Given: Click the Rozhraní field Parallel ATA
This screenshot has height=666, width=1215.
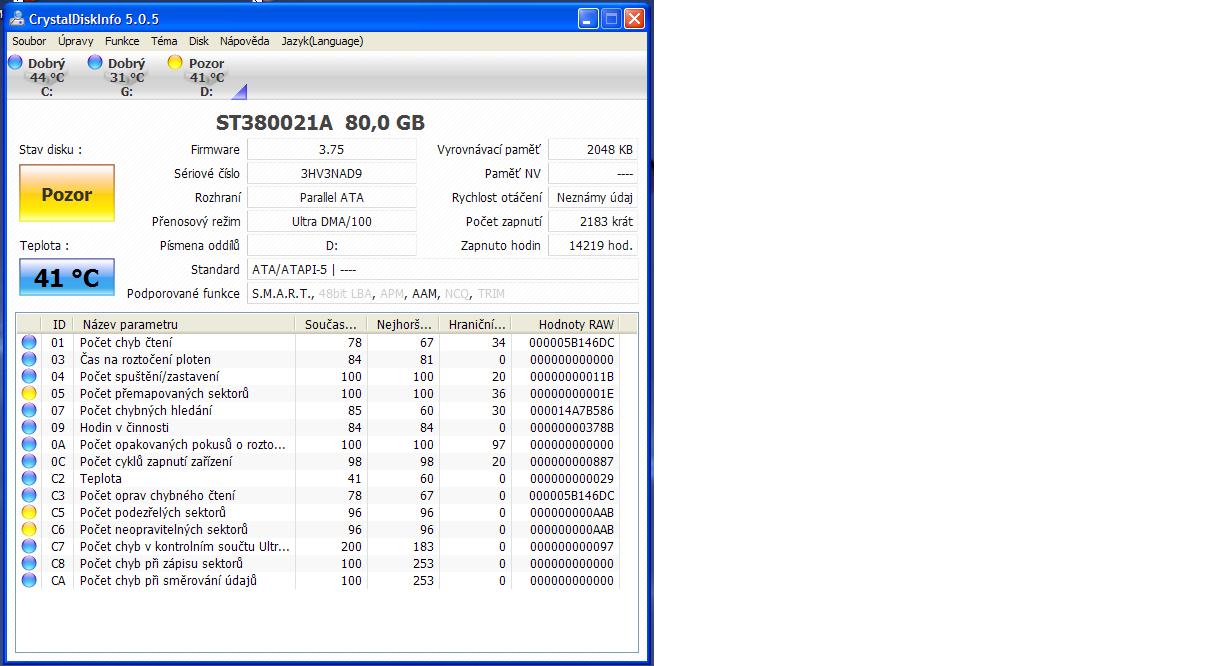Looking at the screenshot, I should coord(331,197).
